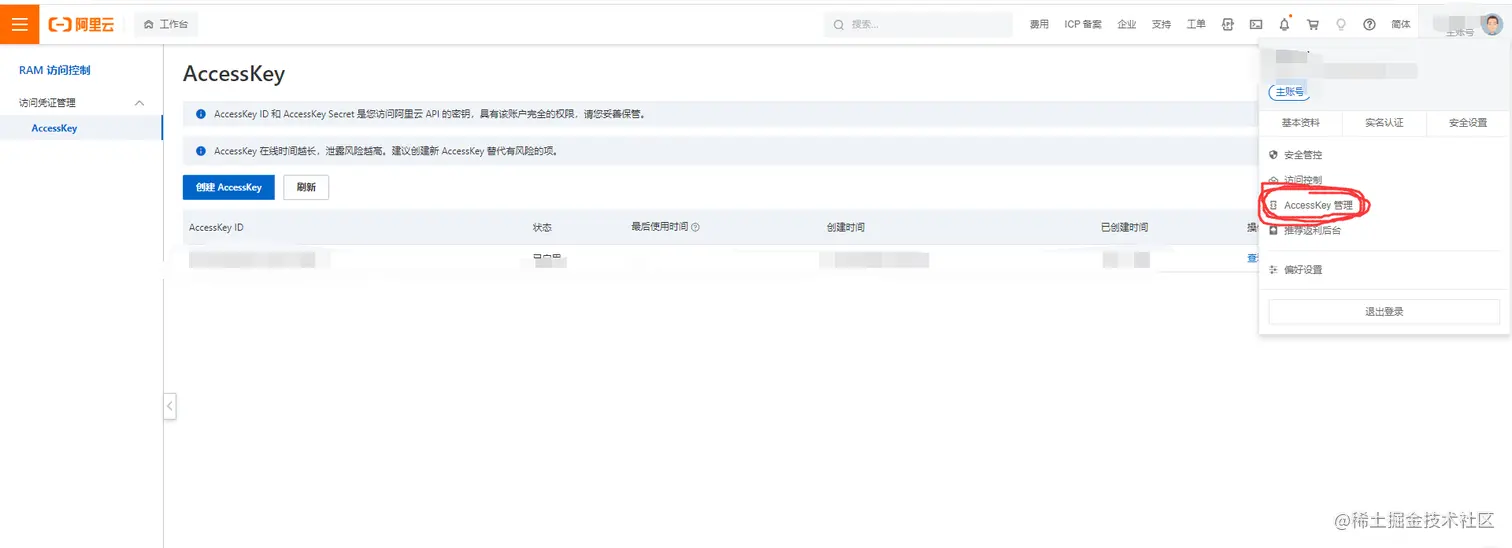The height and width of the screenshot is (548, 1512).
Task: Click the user avatar picture
Action: (1492, 24)
